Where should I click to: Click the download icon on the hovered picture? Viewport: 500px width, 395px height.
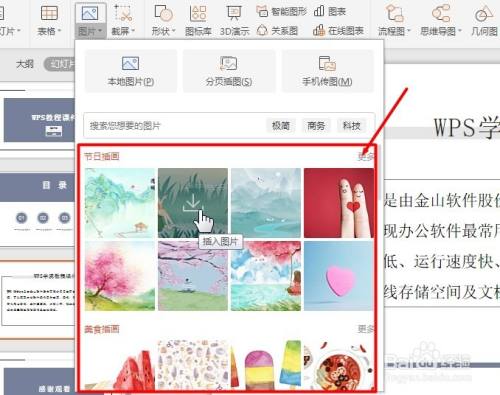point(193,204)
